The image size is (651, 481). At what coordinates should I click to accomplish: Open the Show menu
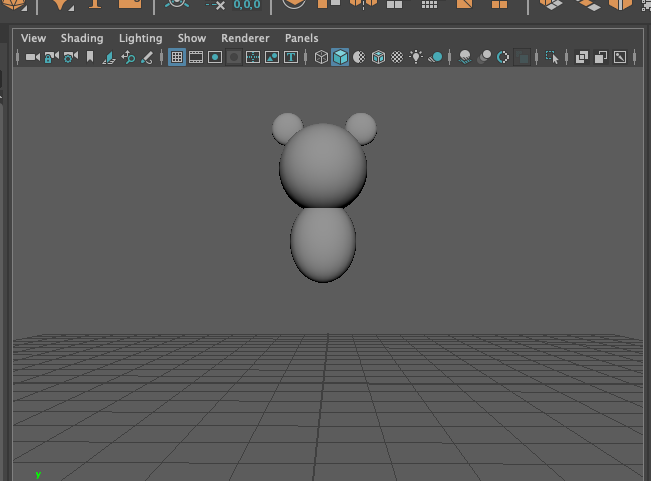(x=192, y=38)
